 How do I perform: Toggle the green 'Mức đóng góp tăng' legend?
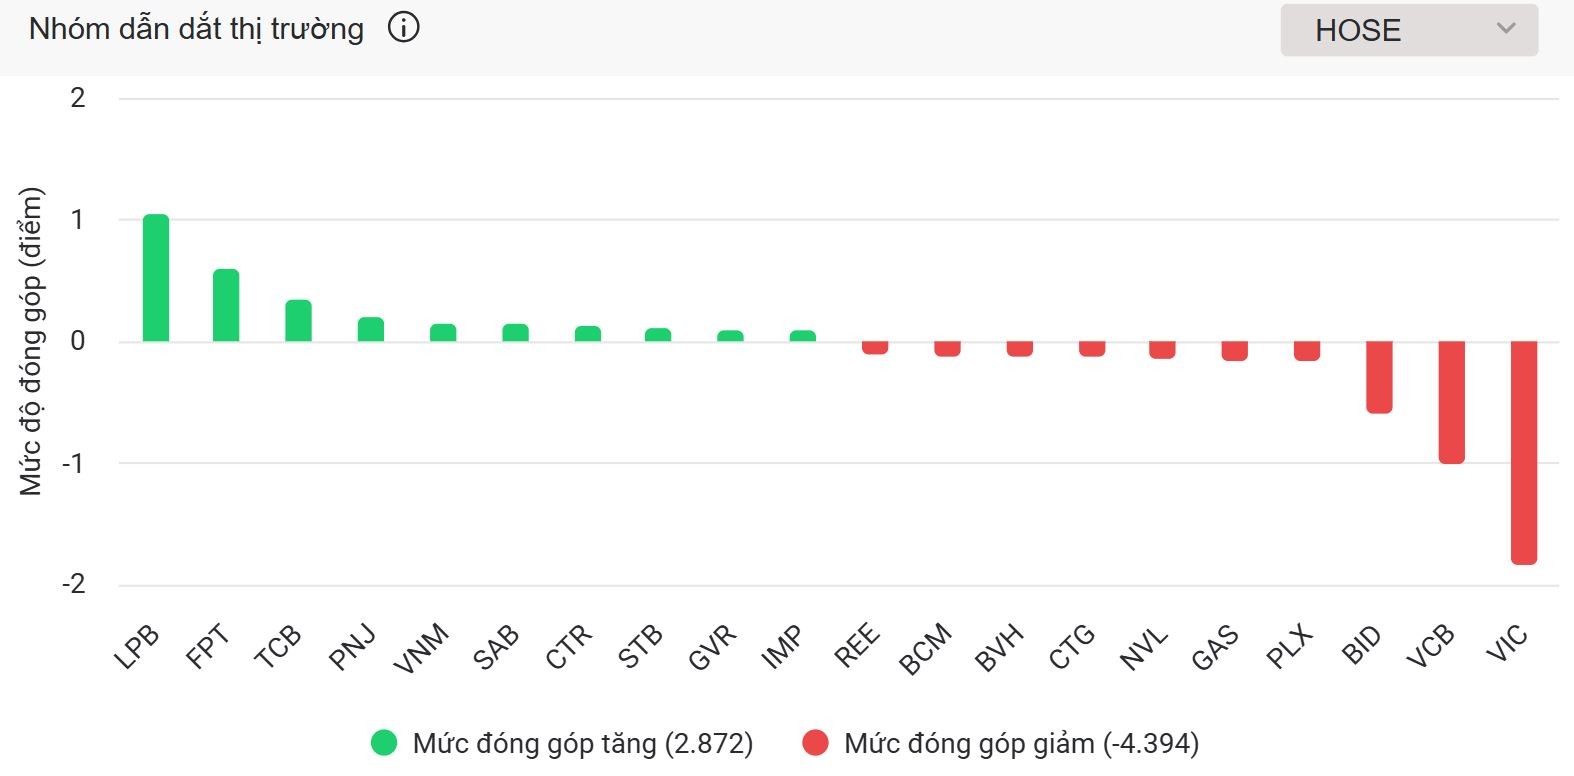(x=582, y=743)
